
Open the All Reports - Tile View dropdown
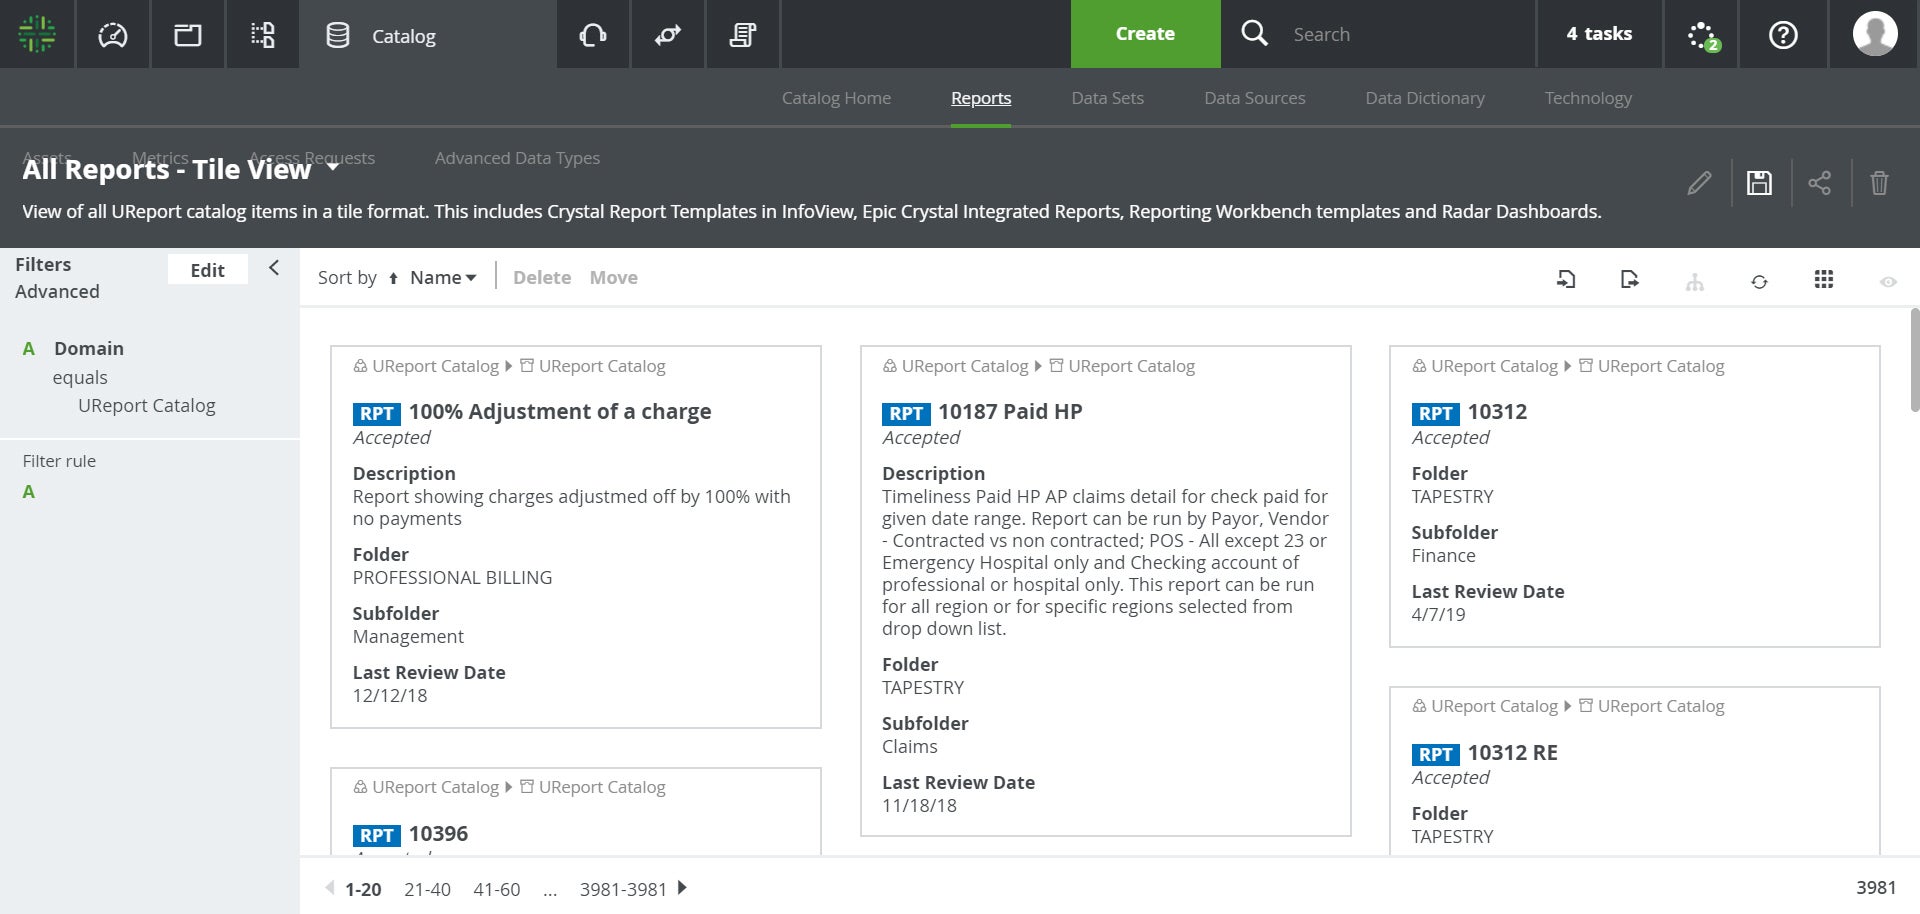333,167
